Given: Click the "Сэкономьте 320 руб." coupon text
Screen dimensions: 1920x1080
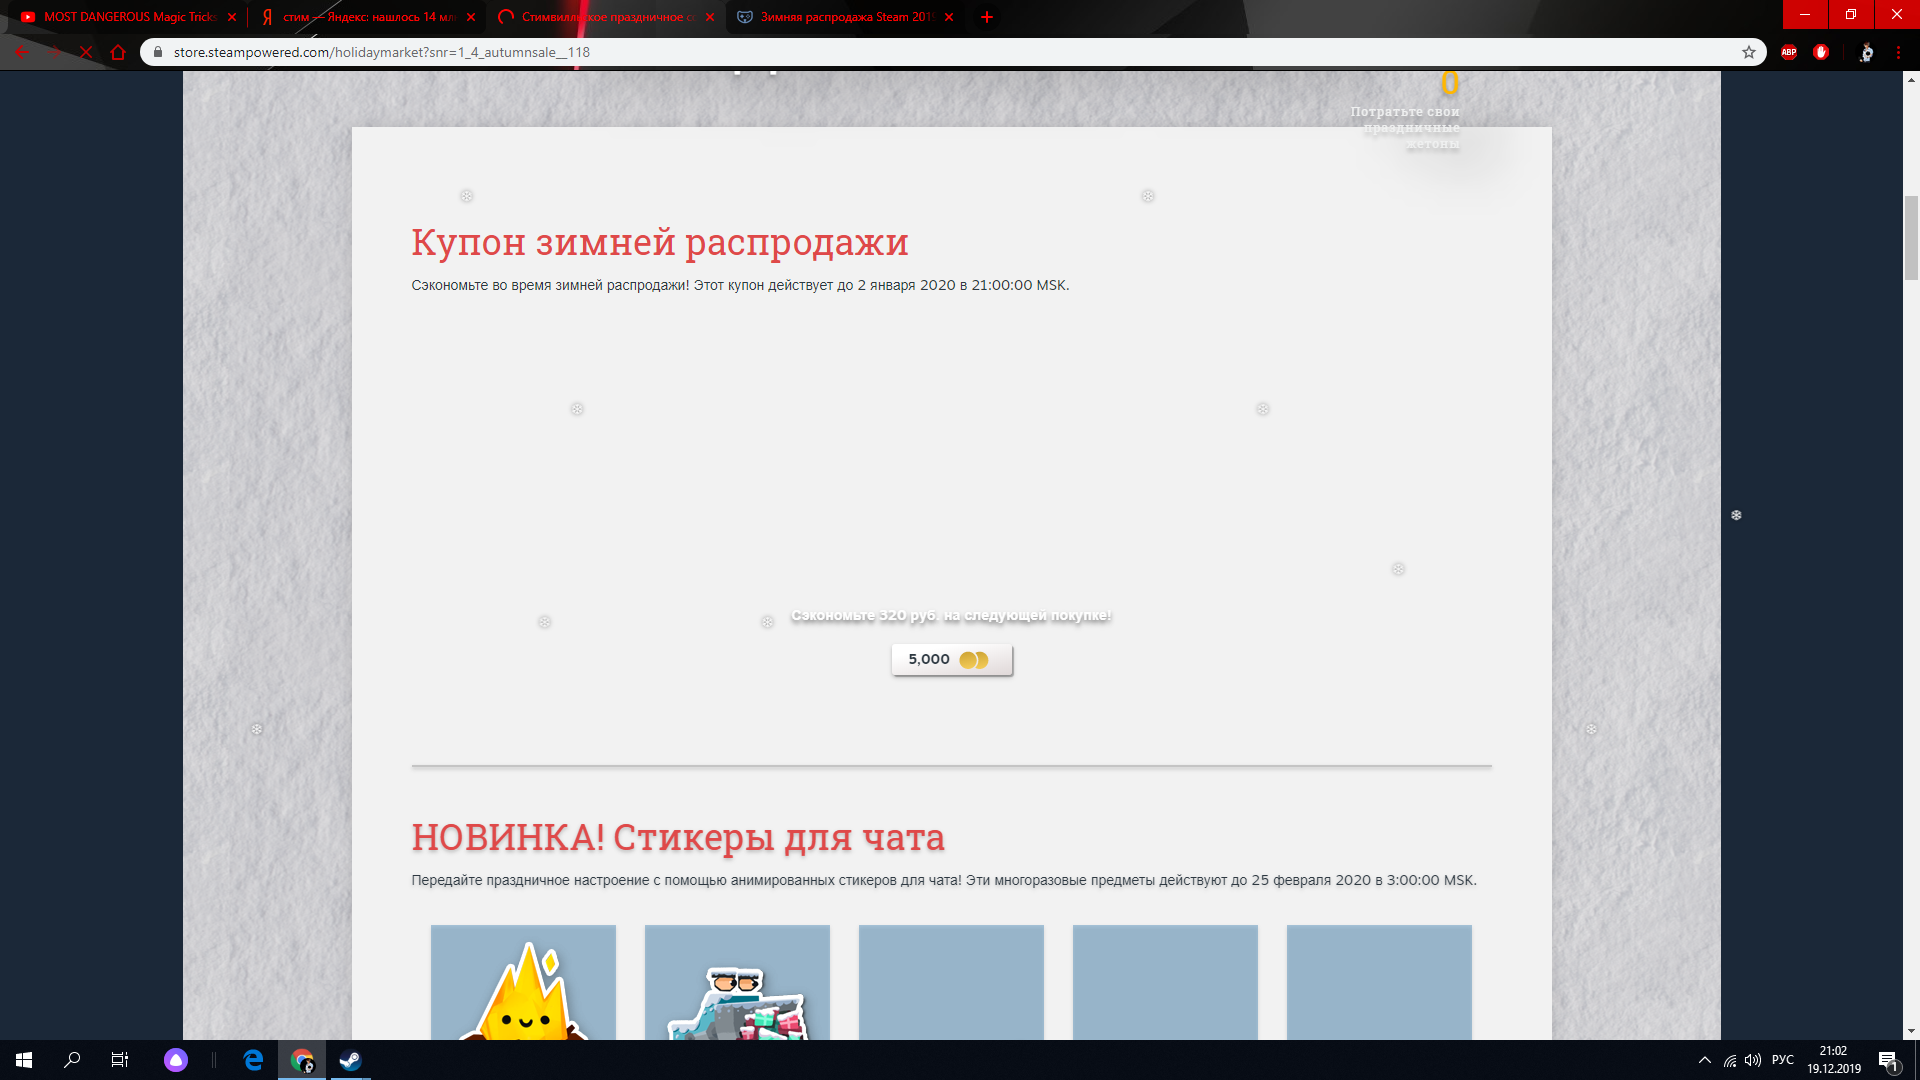Looking at the screenshot, I should click(952, 615).
